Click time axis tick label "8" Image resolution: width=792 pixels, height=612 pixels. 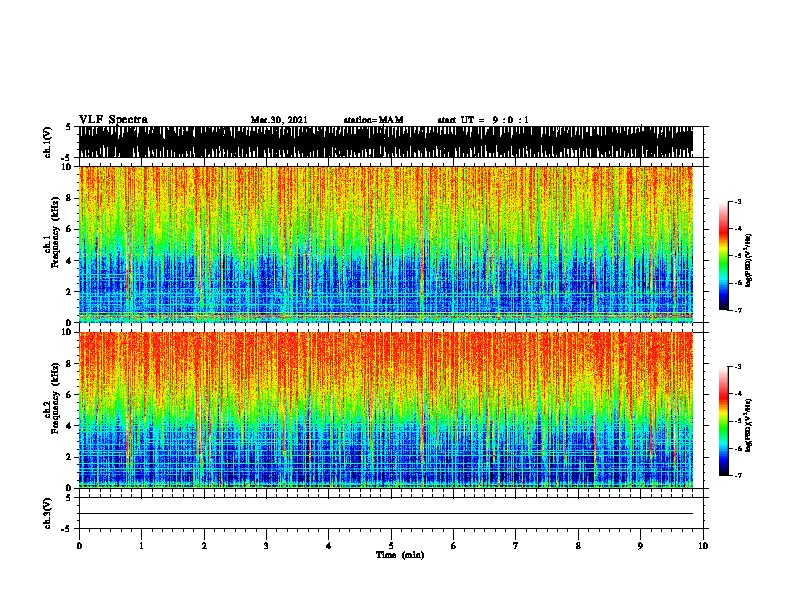[x=578, y=546]
